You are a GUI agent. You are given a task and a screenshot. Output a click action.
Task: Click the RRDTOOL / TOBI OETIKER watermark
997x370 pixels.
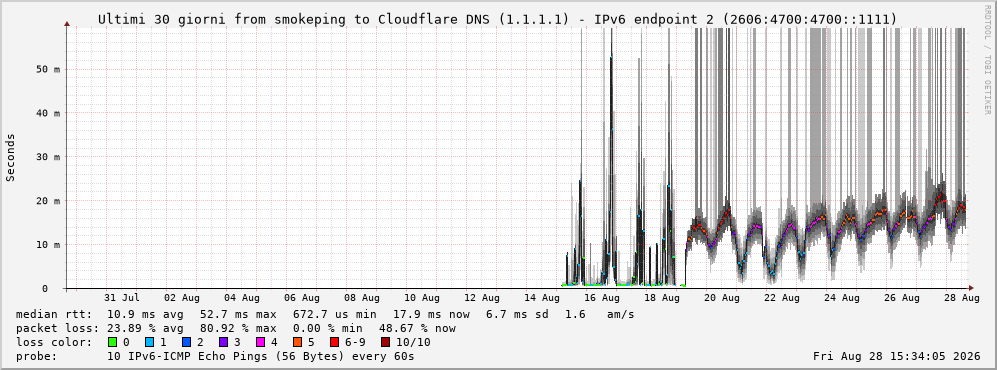987,60
